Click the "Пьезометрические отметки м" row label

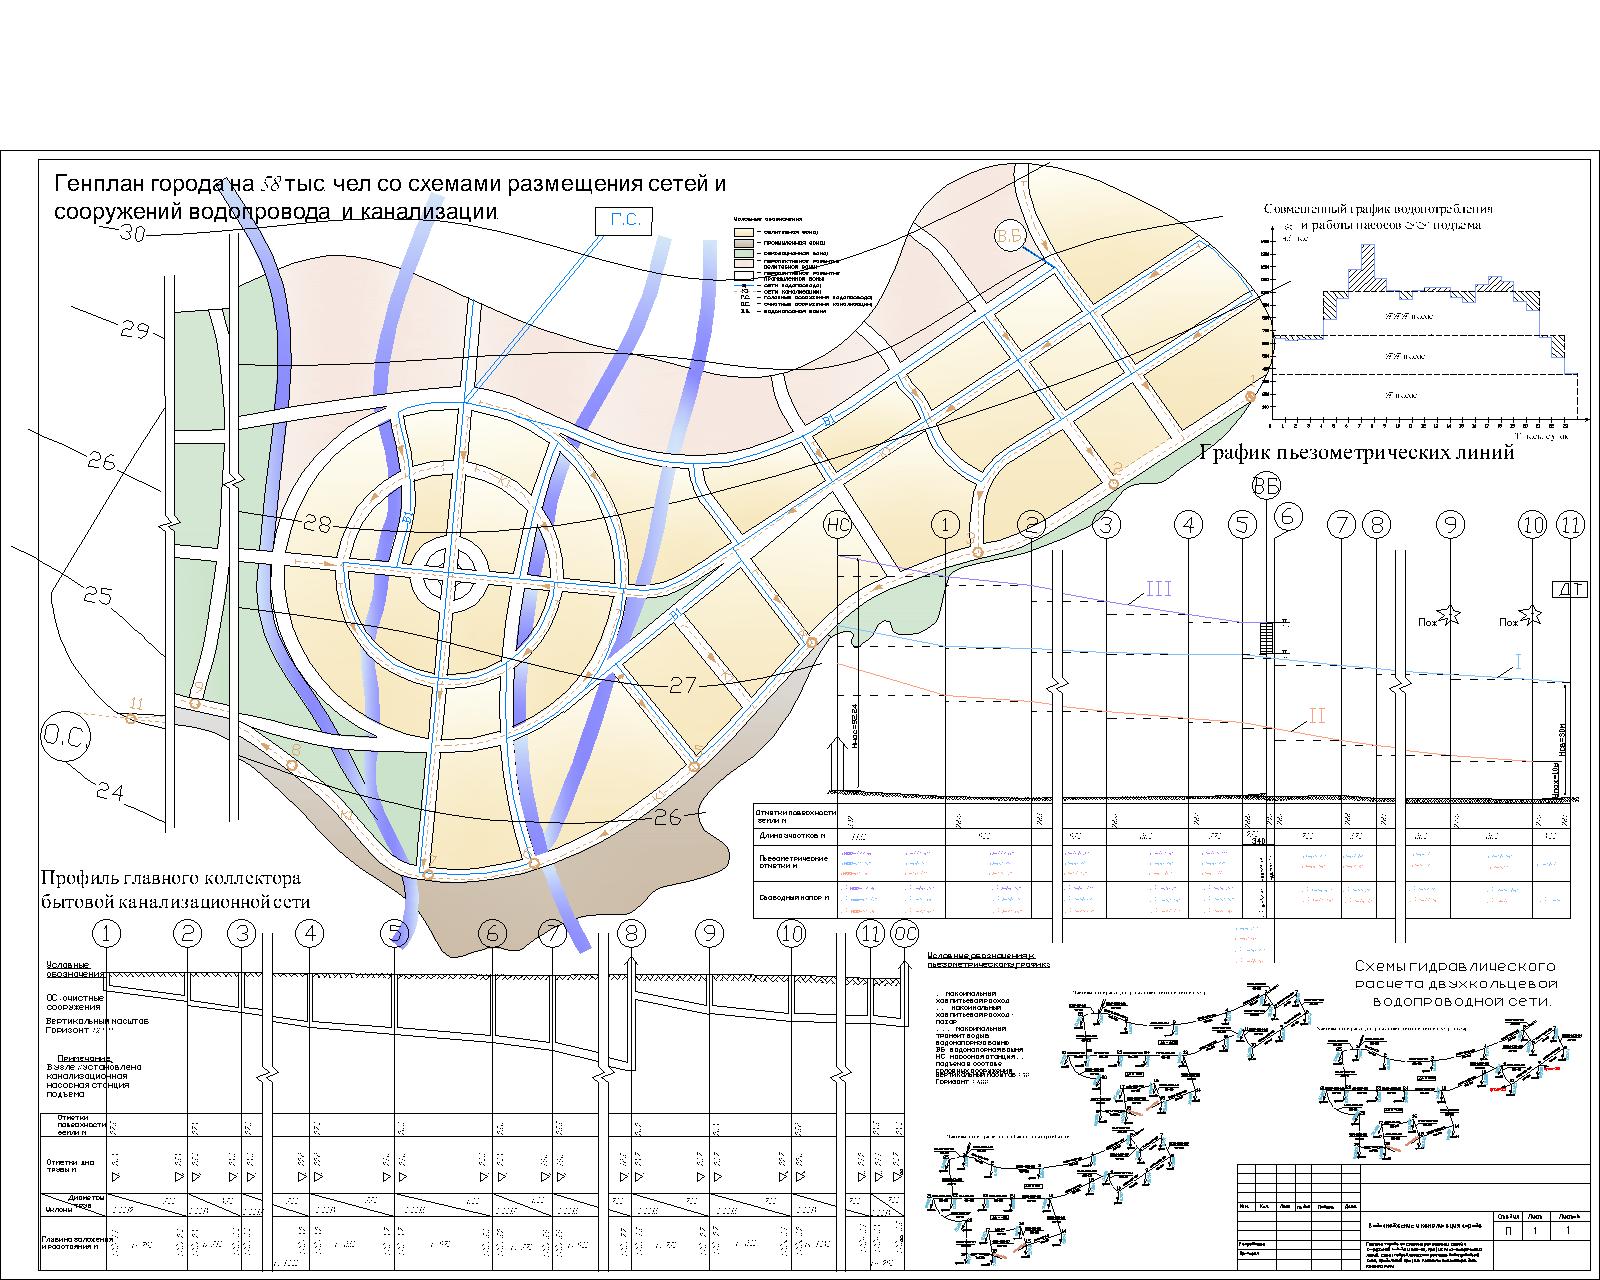tap(796, 861)
